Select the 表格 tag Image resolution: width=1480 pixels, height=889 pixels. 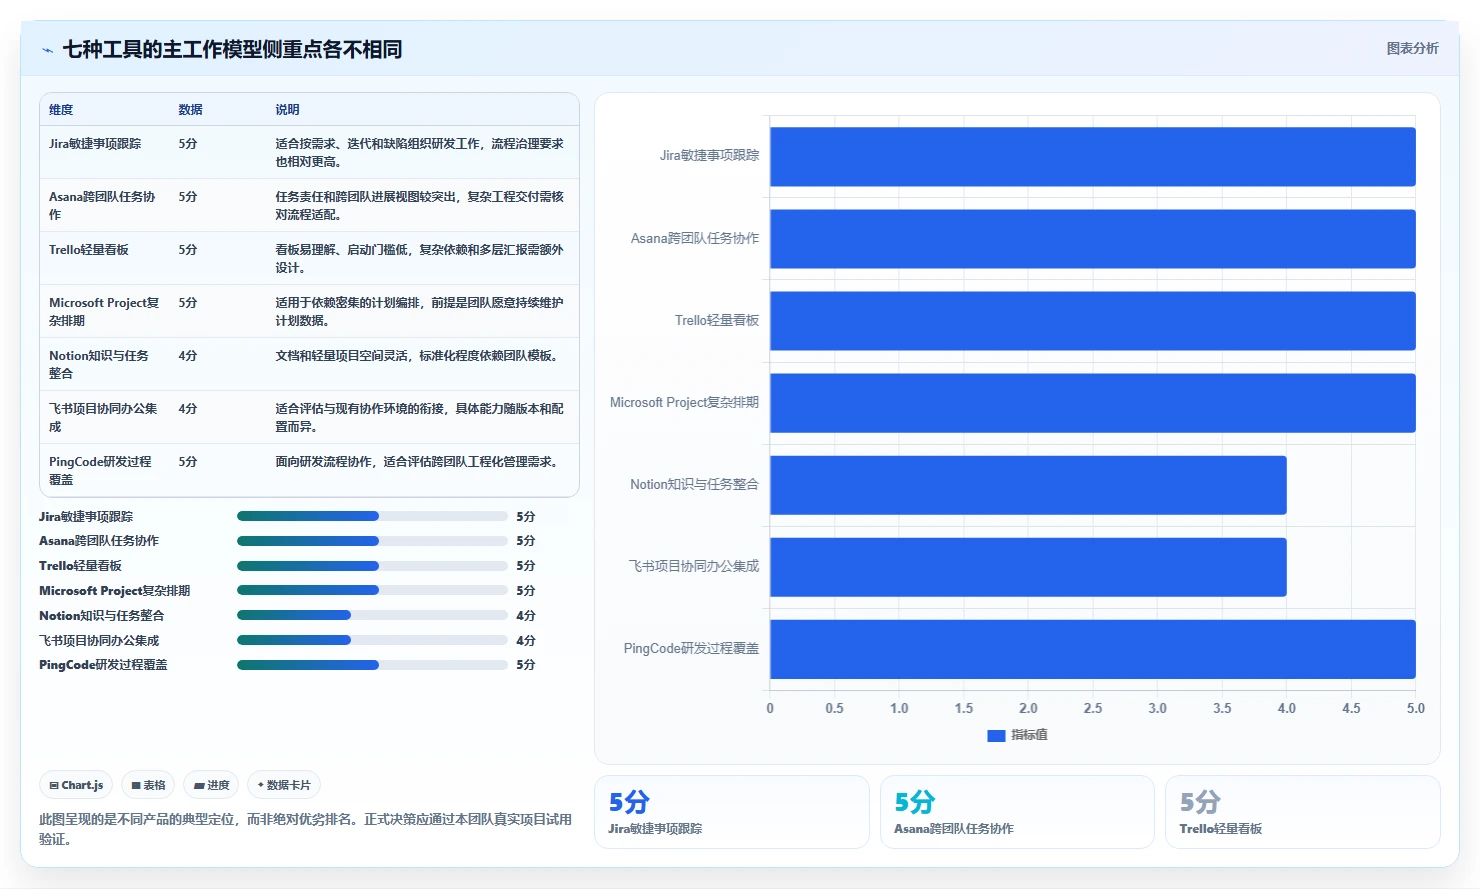coord(148,785)
